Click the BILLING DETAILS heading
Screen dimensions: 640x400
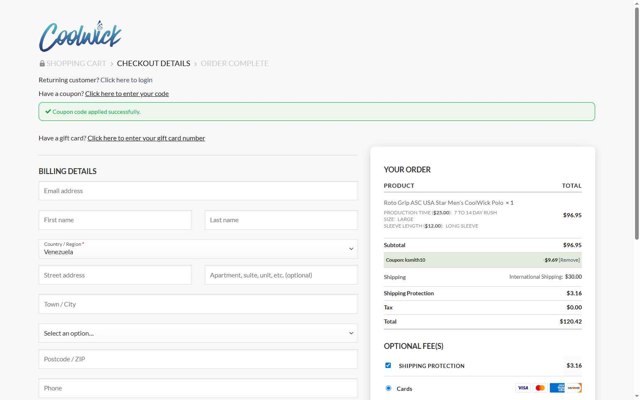tap(67, 171)
